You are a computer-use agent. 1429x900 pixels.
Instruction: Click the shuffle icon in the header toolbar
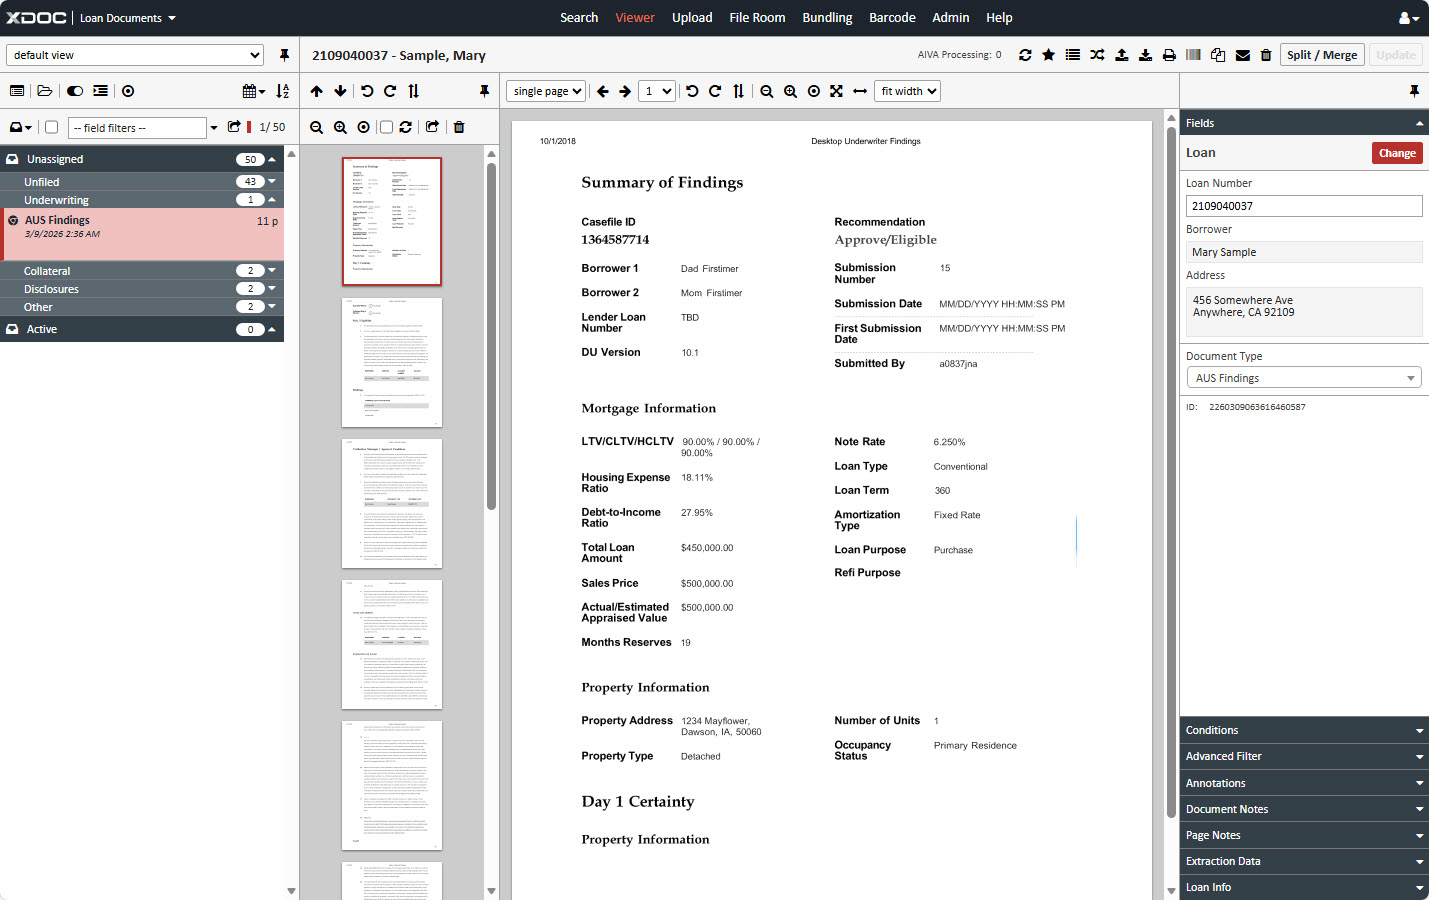coord(1097,55)
